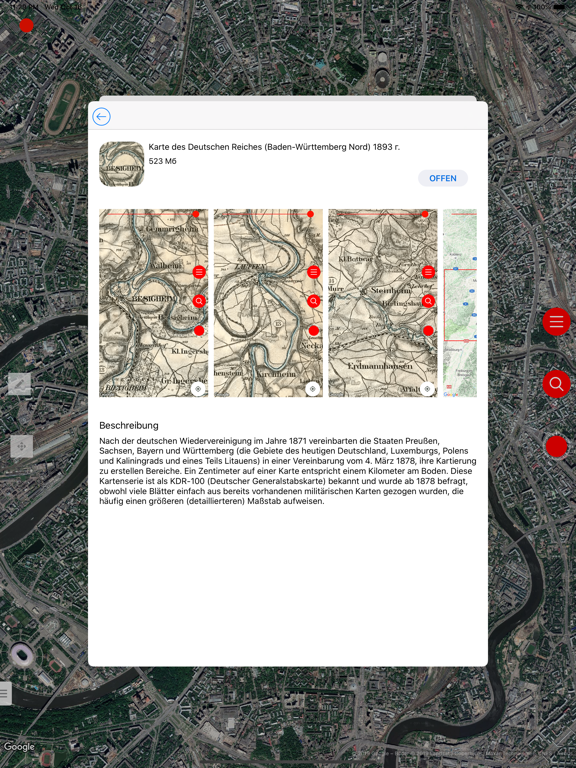Image resolution: width=576 pixels, height=768 pixels.
Task: Click the map title Karte des Deutschen Reiches
Action: (x=274, y=147)
